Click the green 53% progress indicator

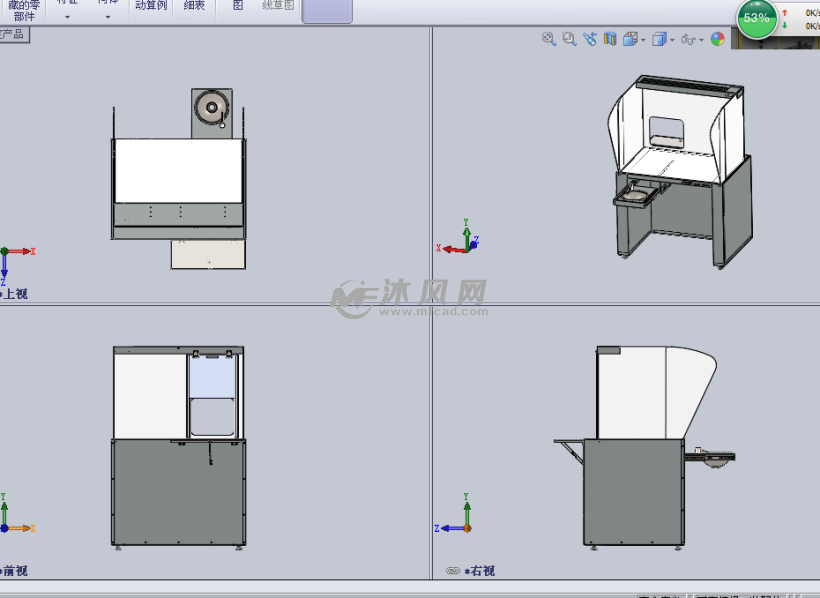coord(757,17)
